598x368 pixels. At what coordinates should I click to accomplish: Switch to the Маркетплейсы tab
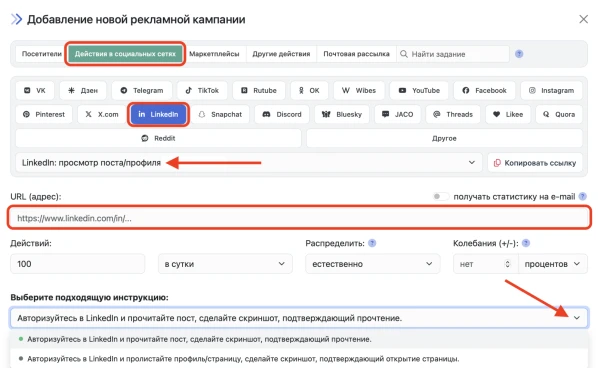(214, 54)
